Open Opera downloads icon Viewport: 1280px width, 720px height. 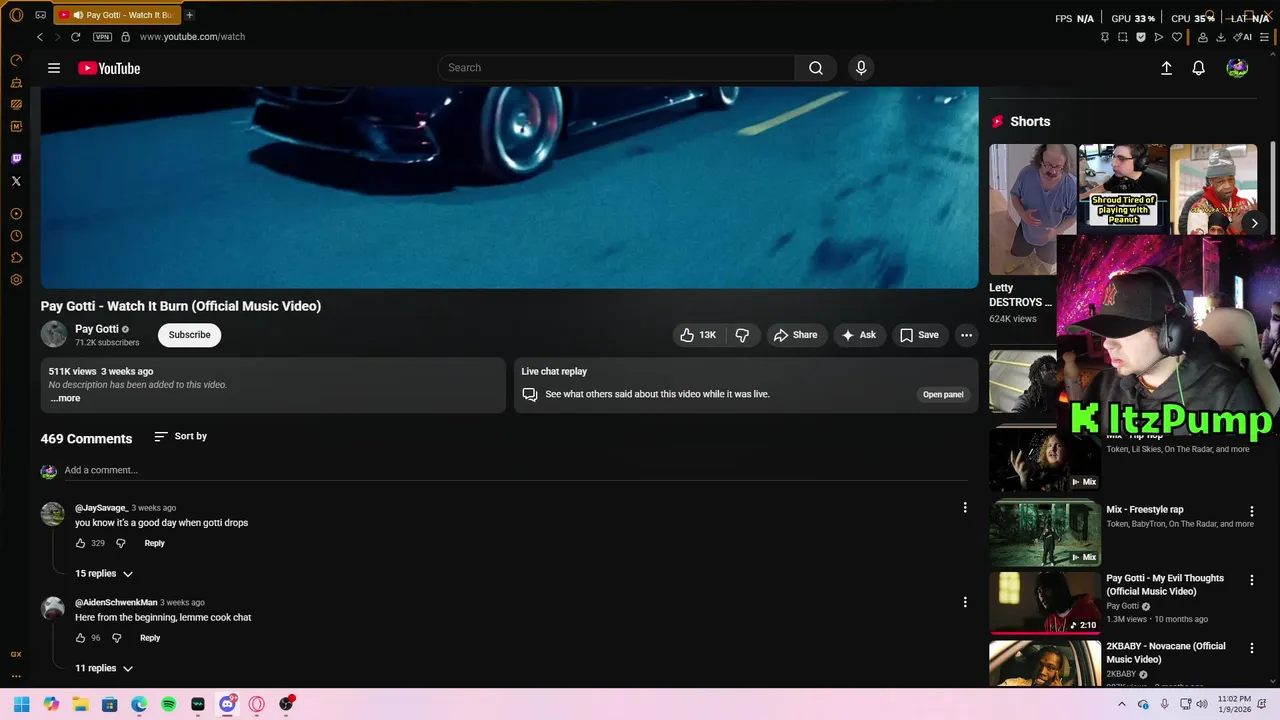(x=1220, y=37)
